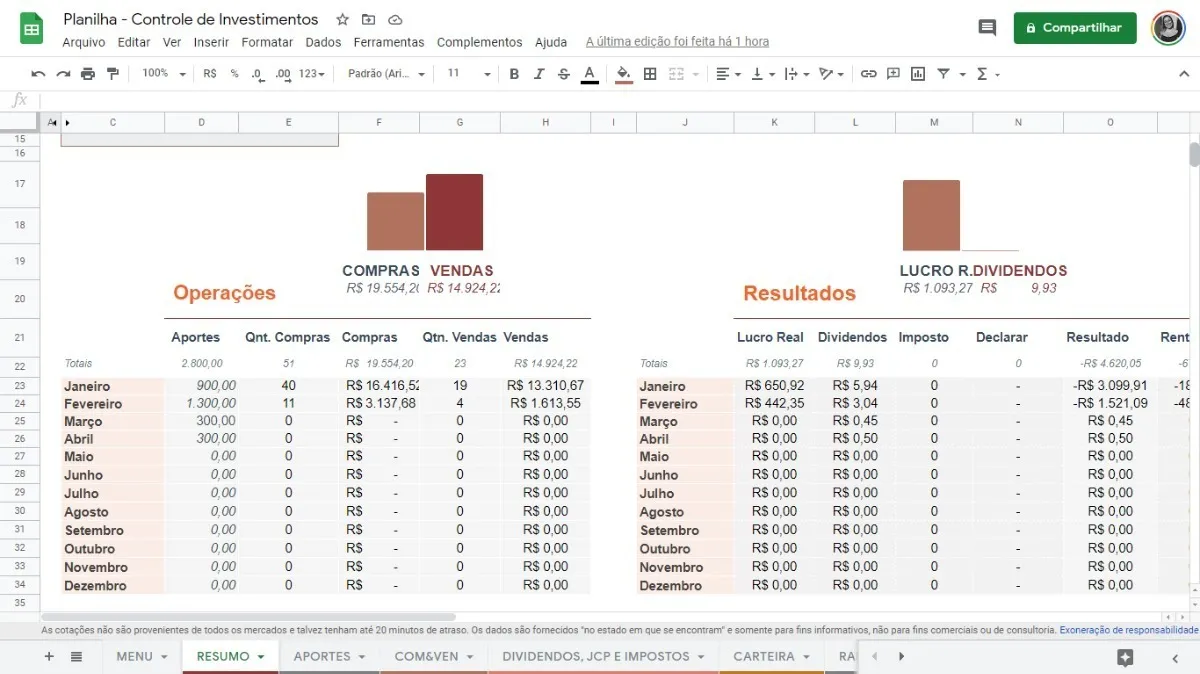
Task: Open the Ferramentas menu
Action: (x=389, y=42)
